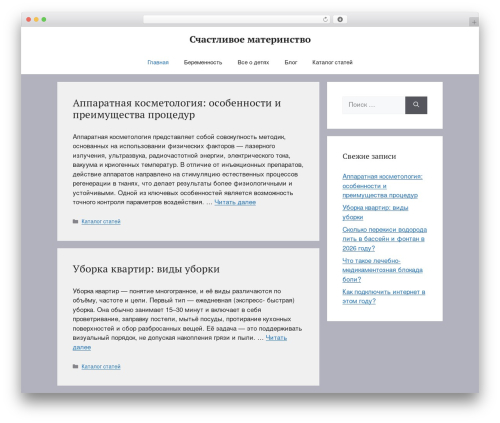Click Каталог статей category under cleaning post
500x423 pixels.
[101, 366]
